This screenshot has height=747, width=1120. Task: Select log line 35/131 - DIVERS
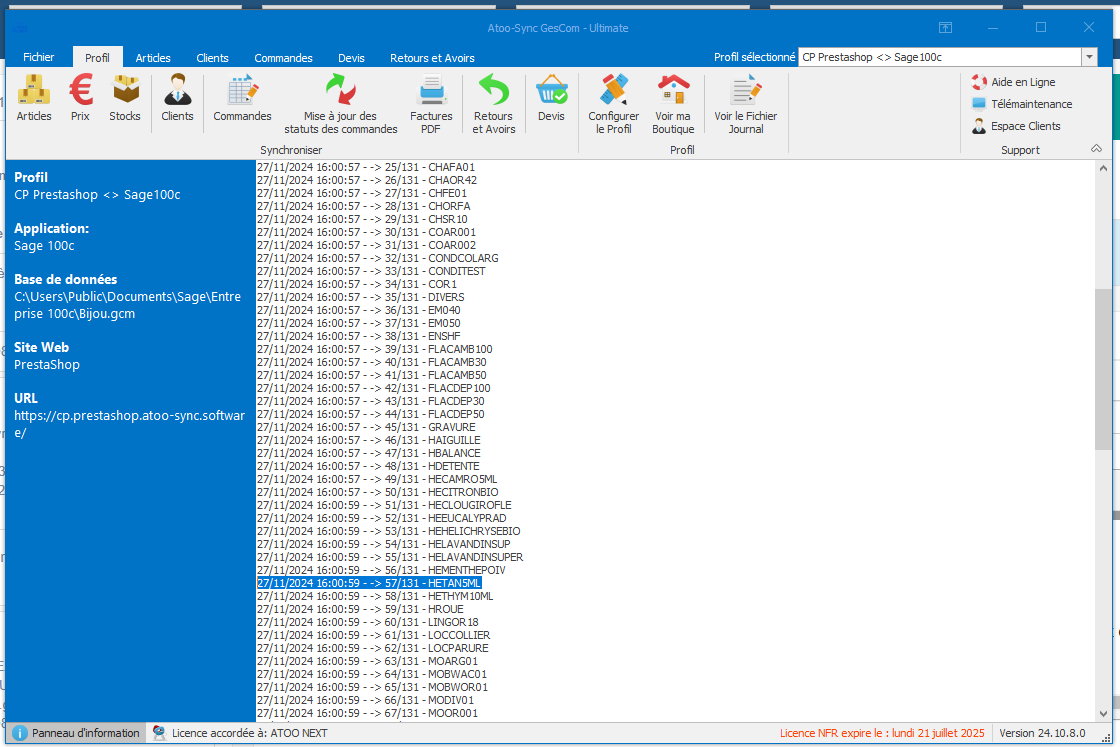pos(360,297)
